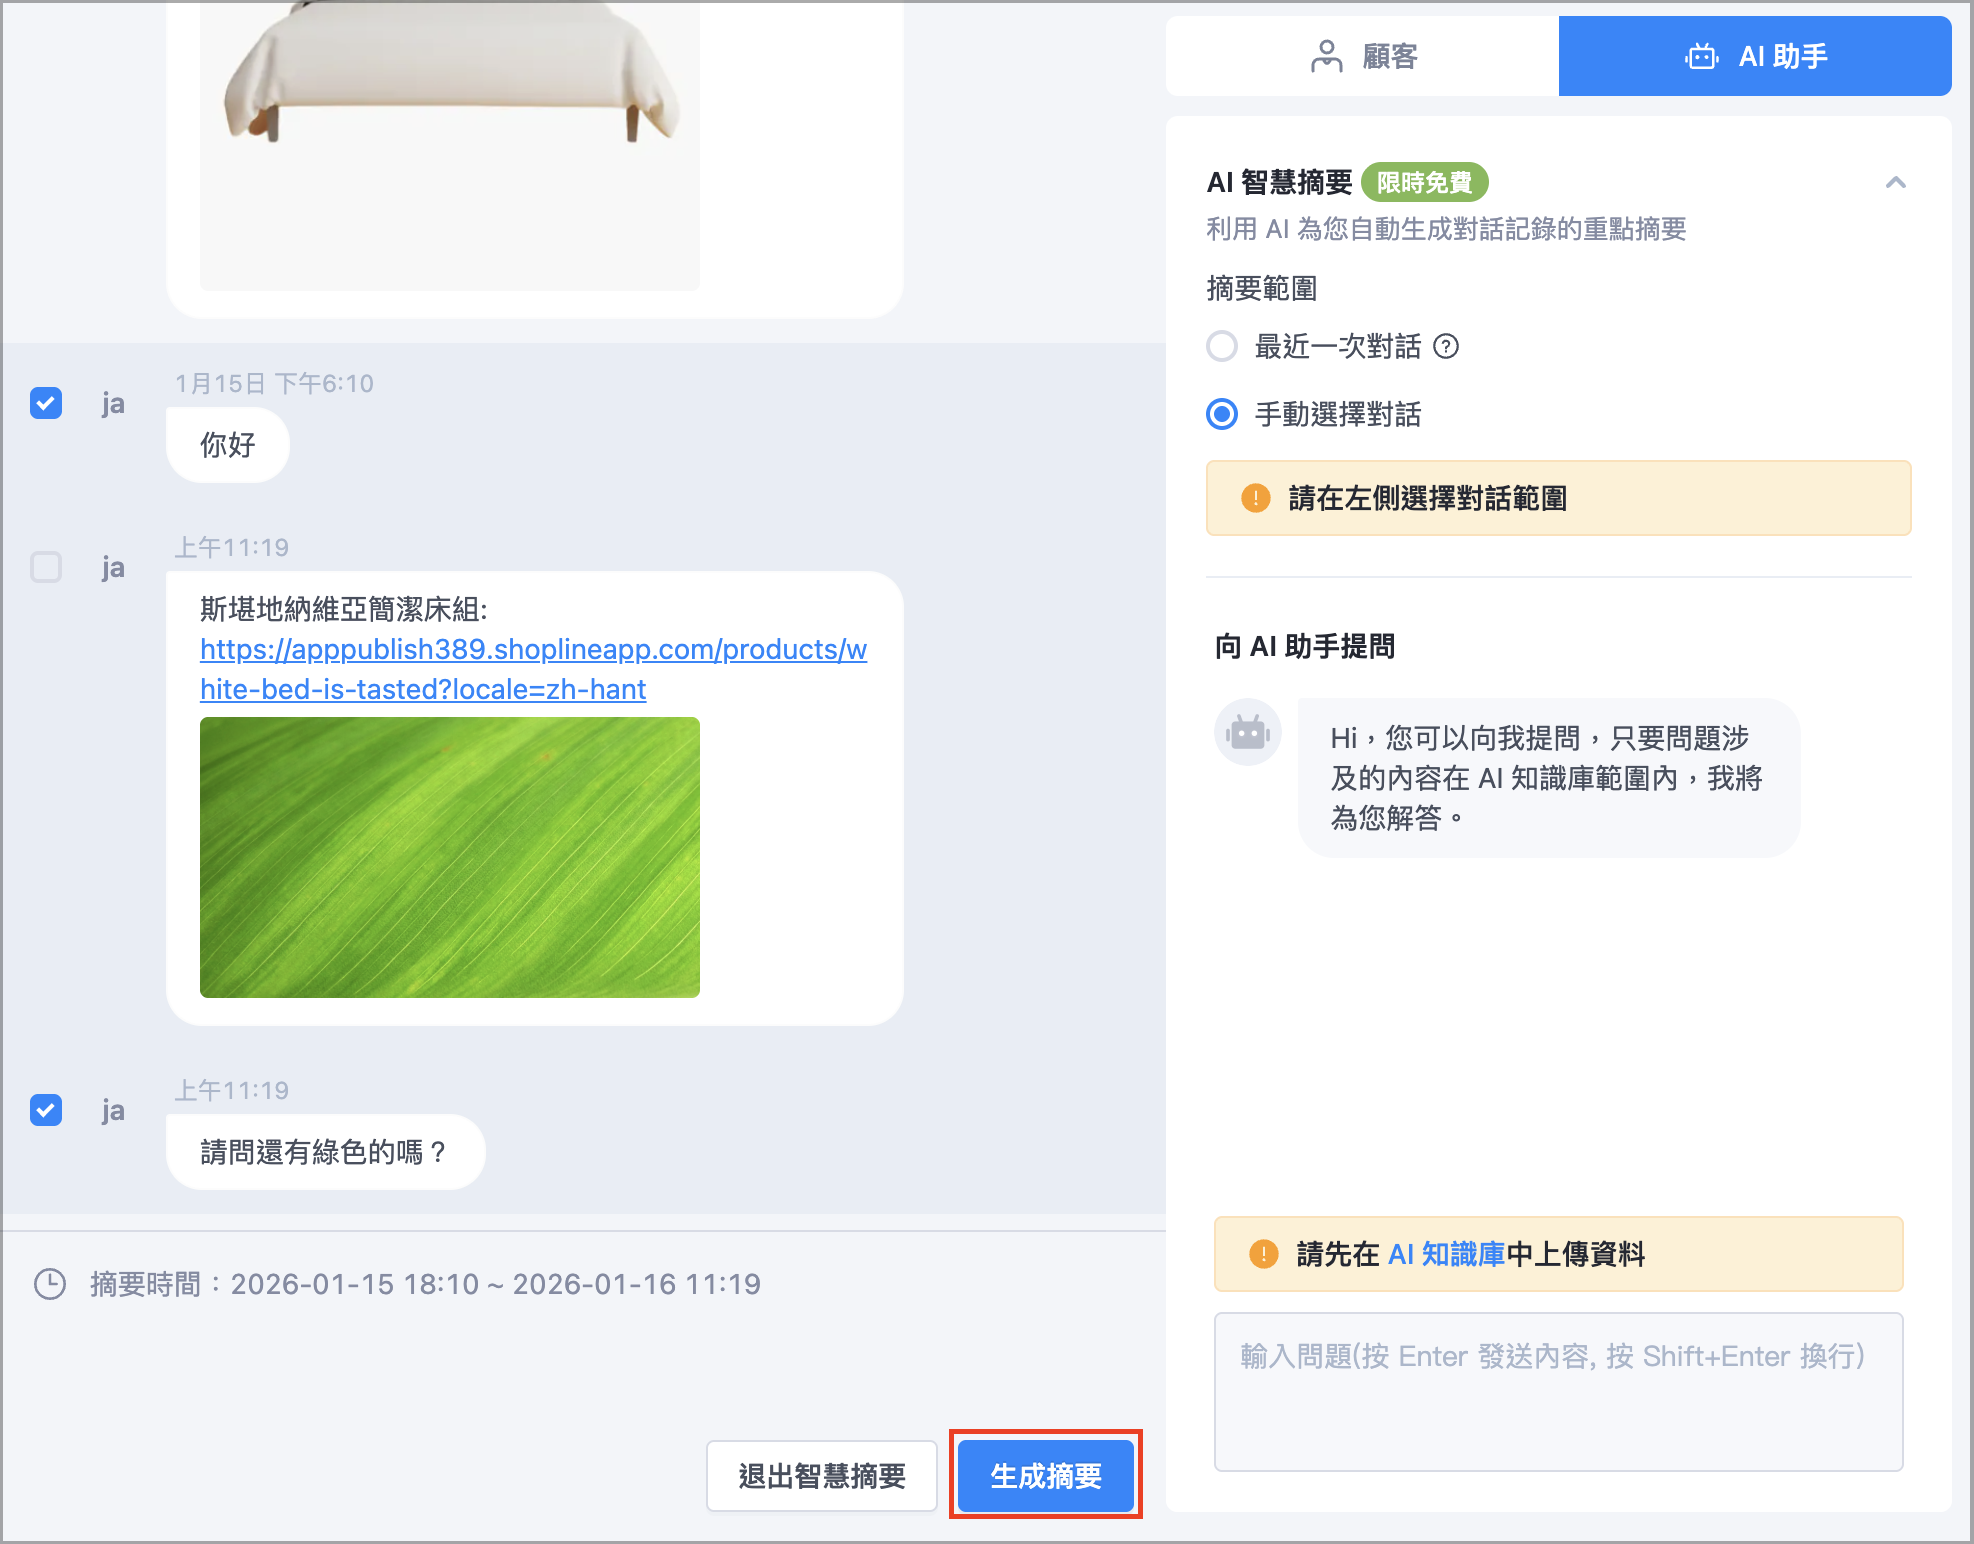Viewport: 1974px width, 1544px height.
Task: Open the green leaf image thumbnail
Action: click(450, 857)
